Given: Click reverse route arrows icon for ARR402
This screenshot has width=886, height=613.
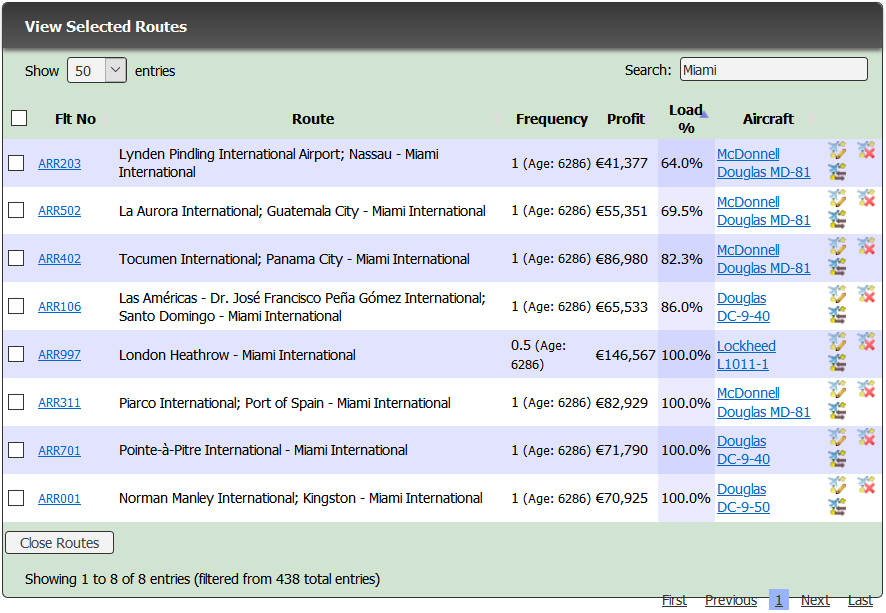Looking at the screenshot, I should (x=837, y=267).
